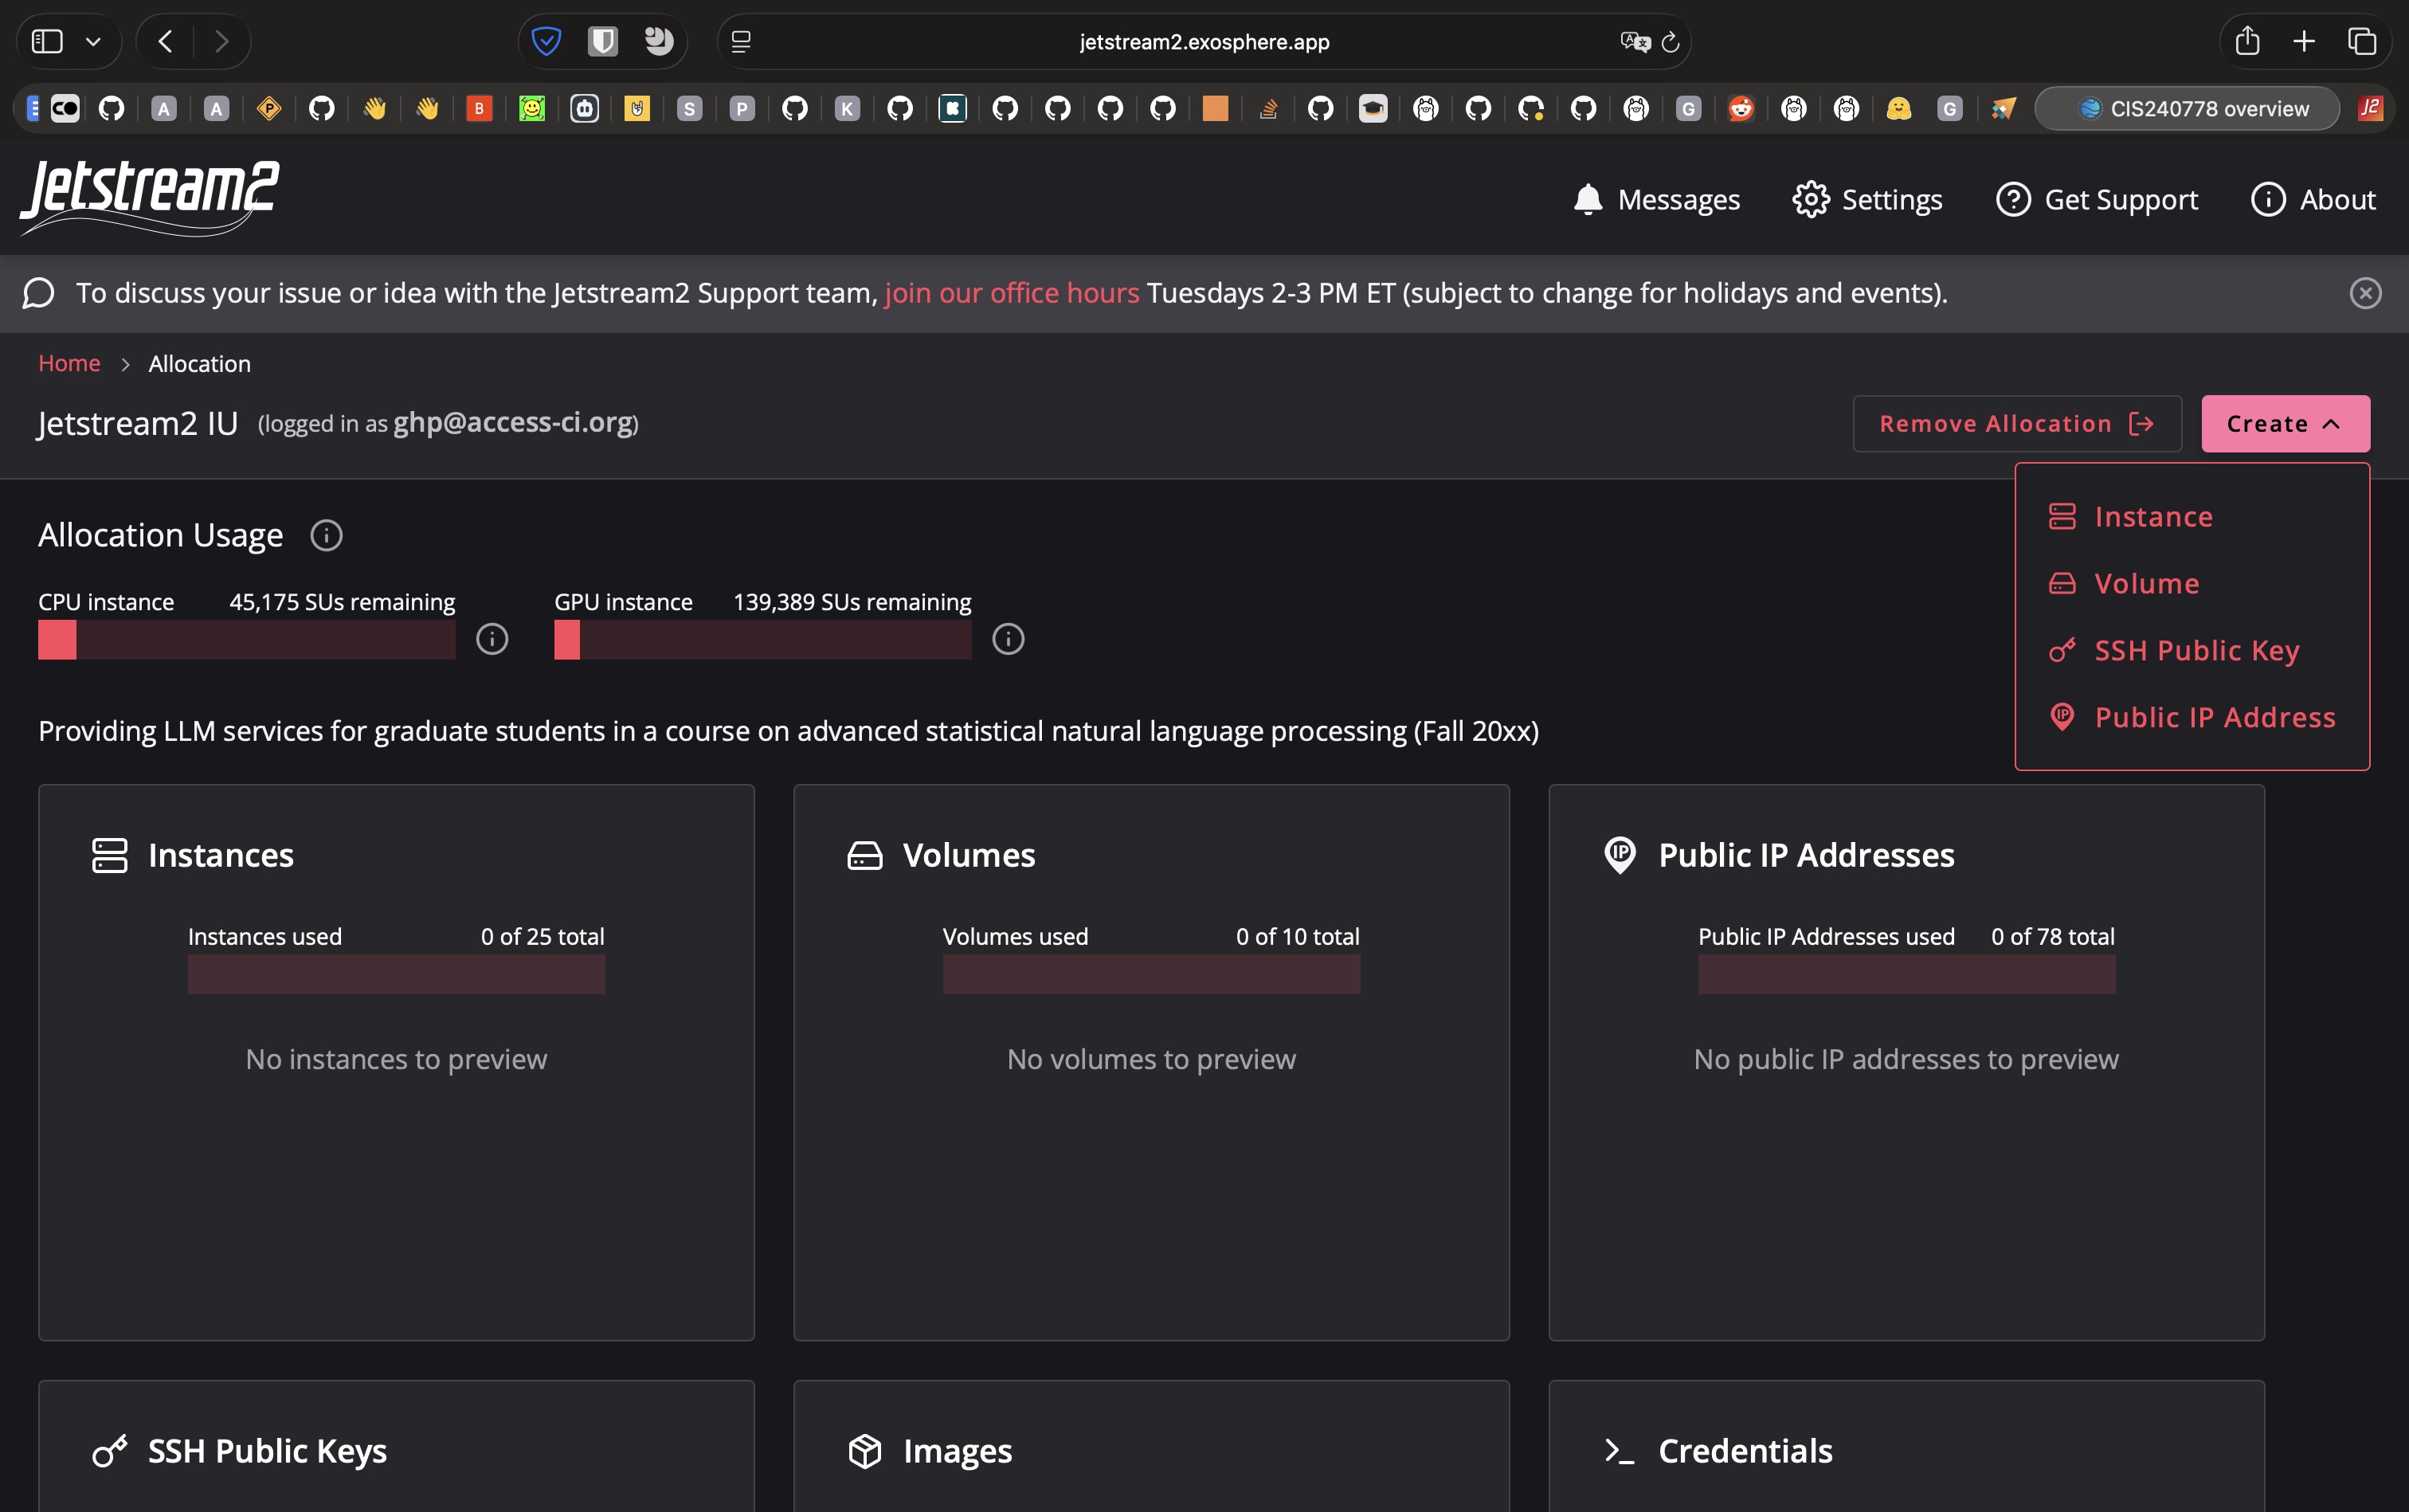
Task: Open the Volumes card heading
Action: click(x=969, y=855)
